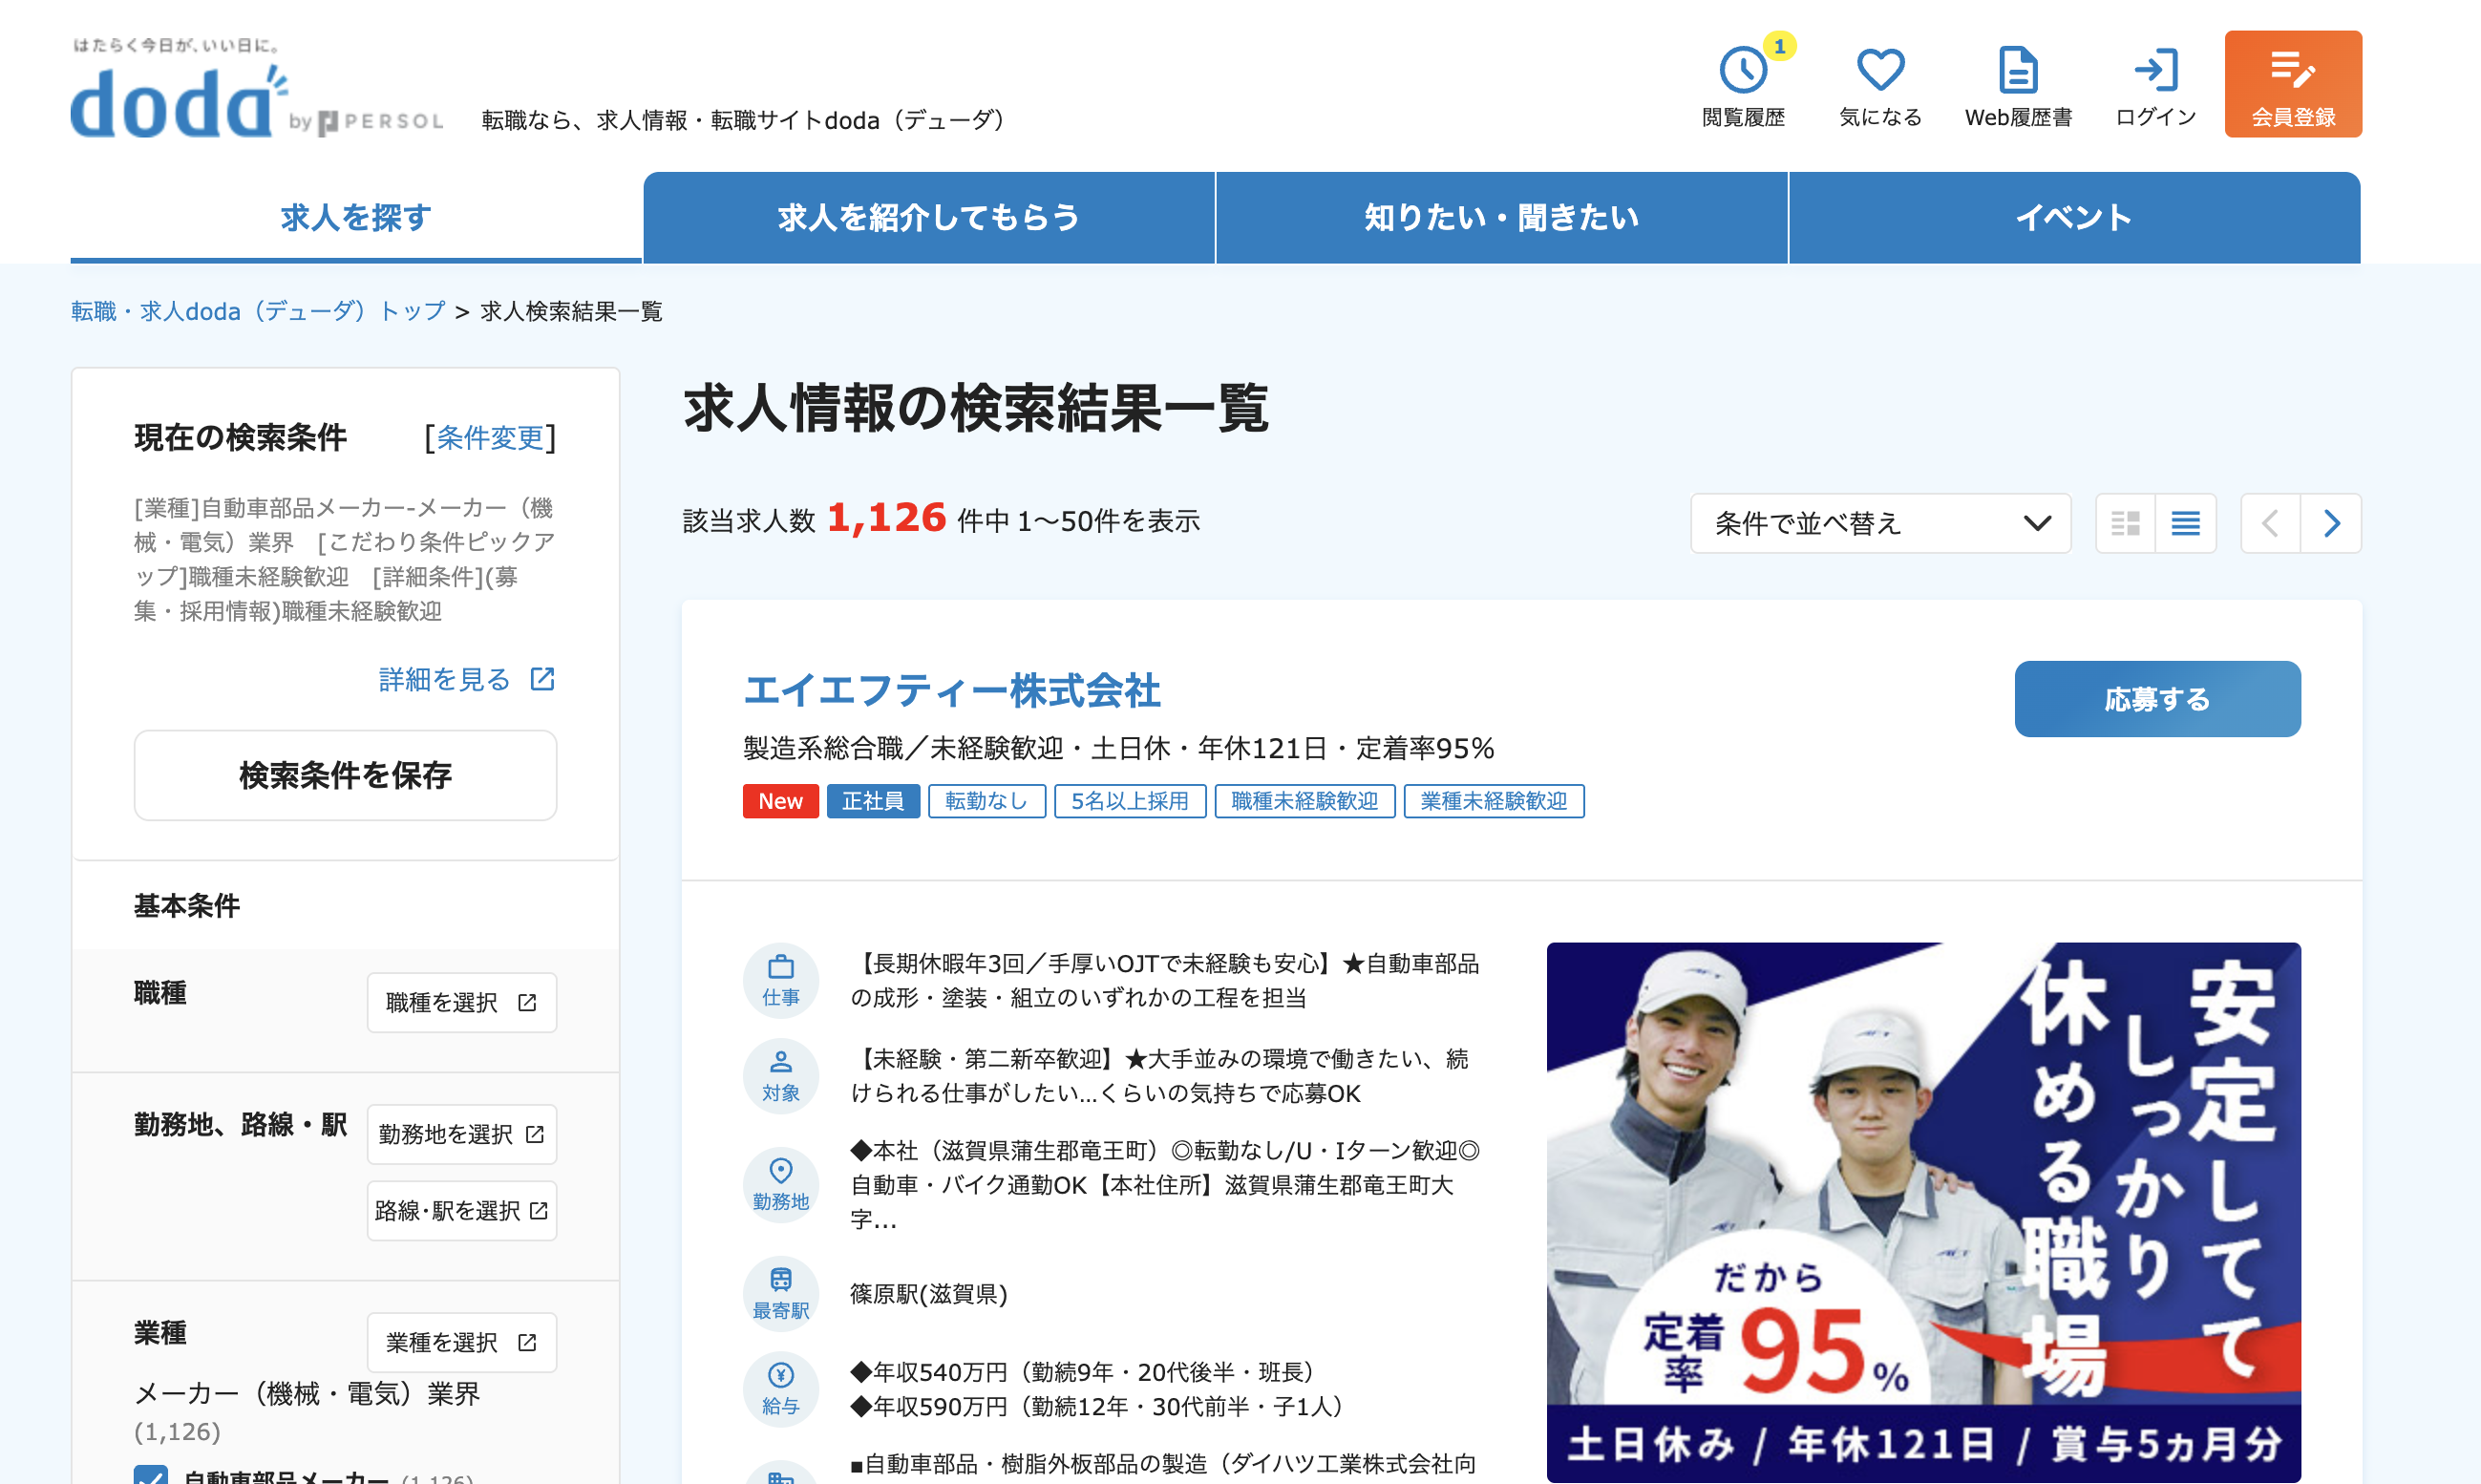2481x1484 pixels.
Task: Click the external-link icon beside 詳細を見る
Action: coord(542,679)
